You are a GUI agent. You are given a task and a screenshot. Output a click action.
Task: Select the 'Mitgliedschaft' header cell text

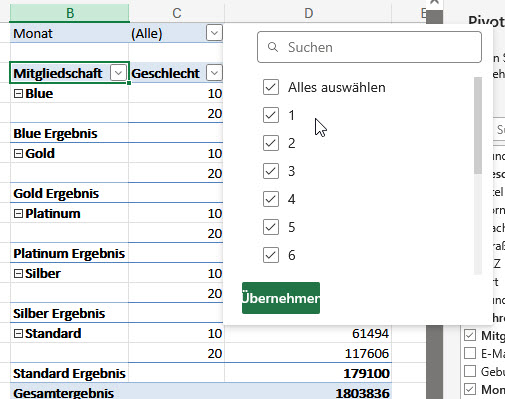(x=58, y=73)
